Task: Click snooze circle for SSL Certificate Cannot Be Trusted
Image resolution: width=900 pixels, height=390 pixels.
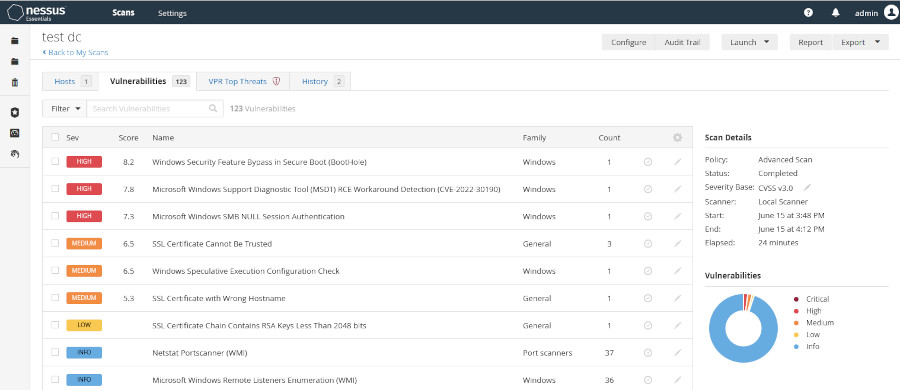Action: [648, 244]
